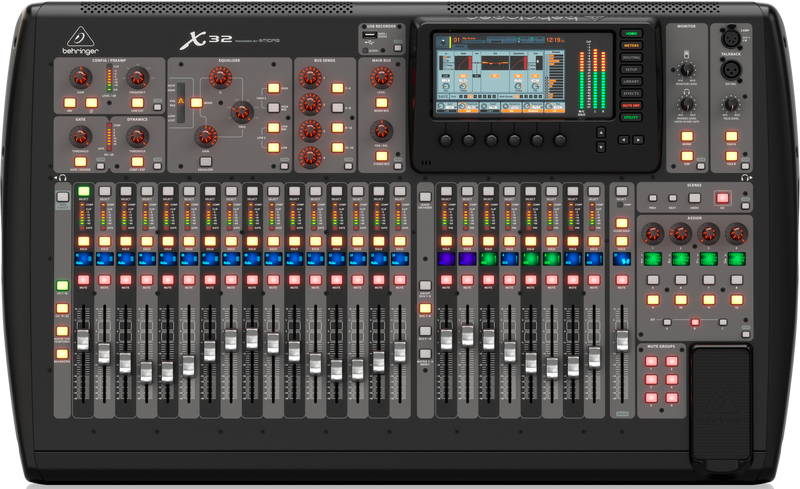Viewport: 800px width, 489px height.
Task: Open the EFFECTS screen
Action: [631, 93]
